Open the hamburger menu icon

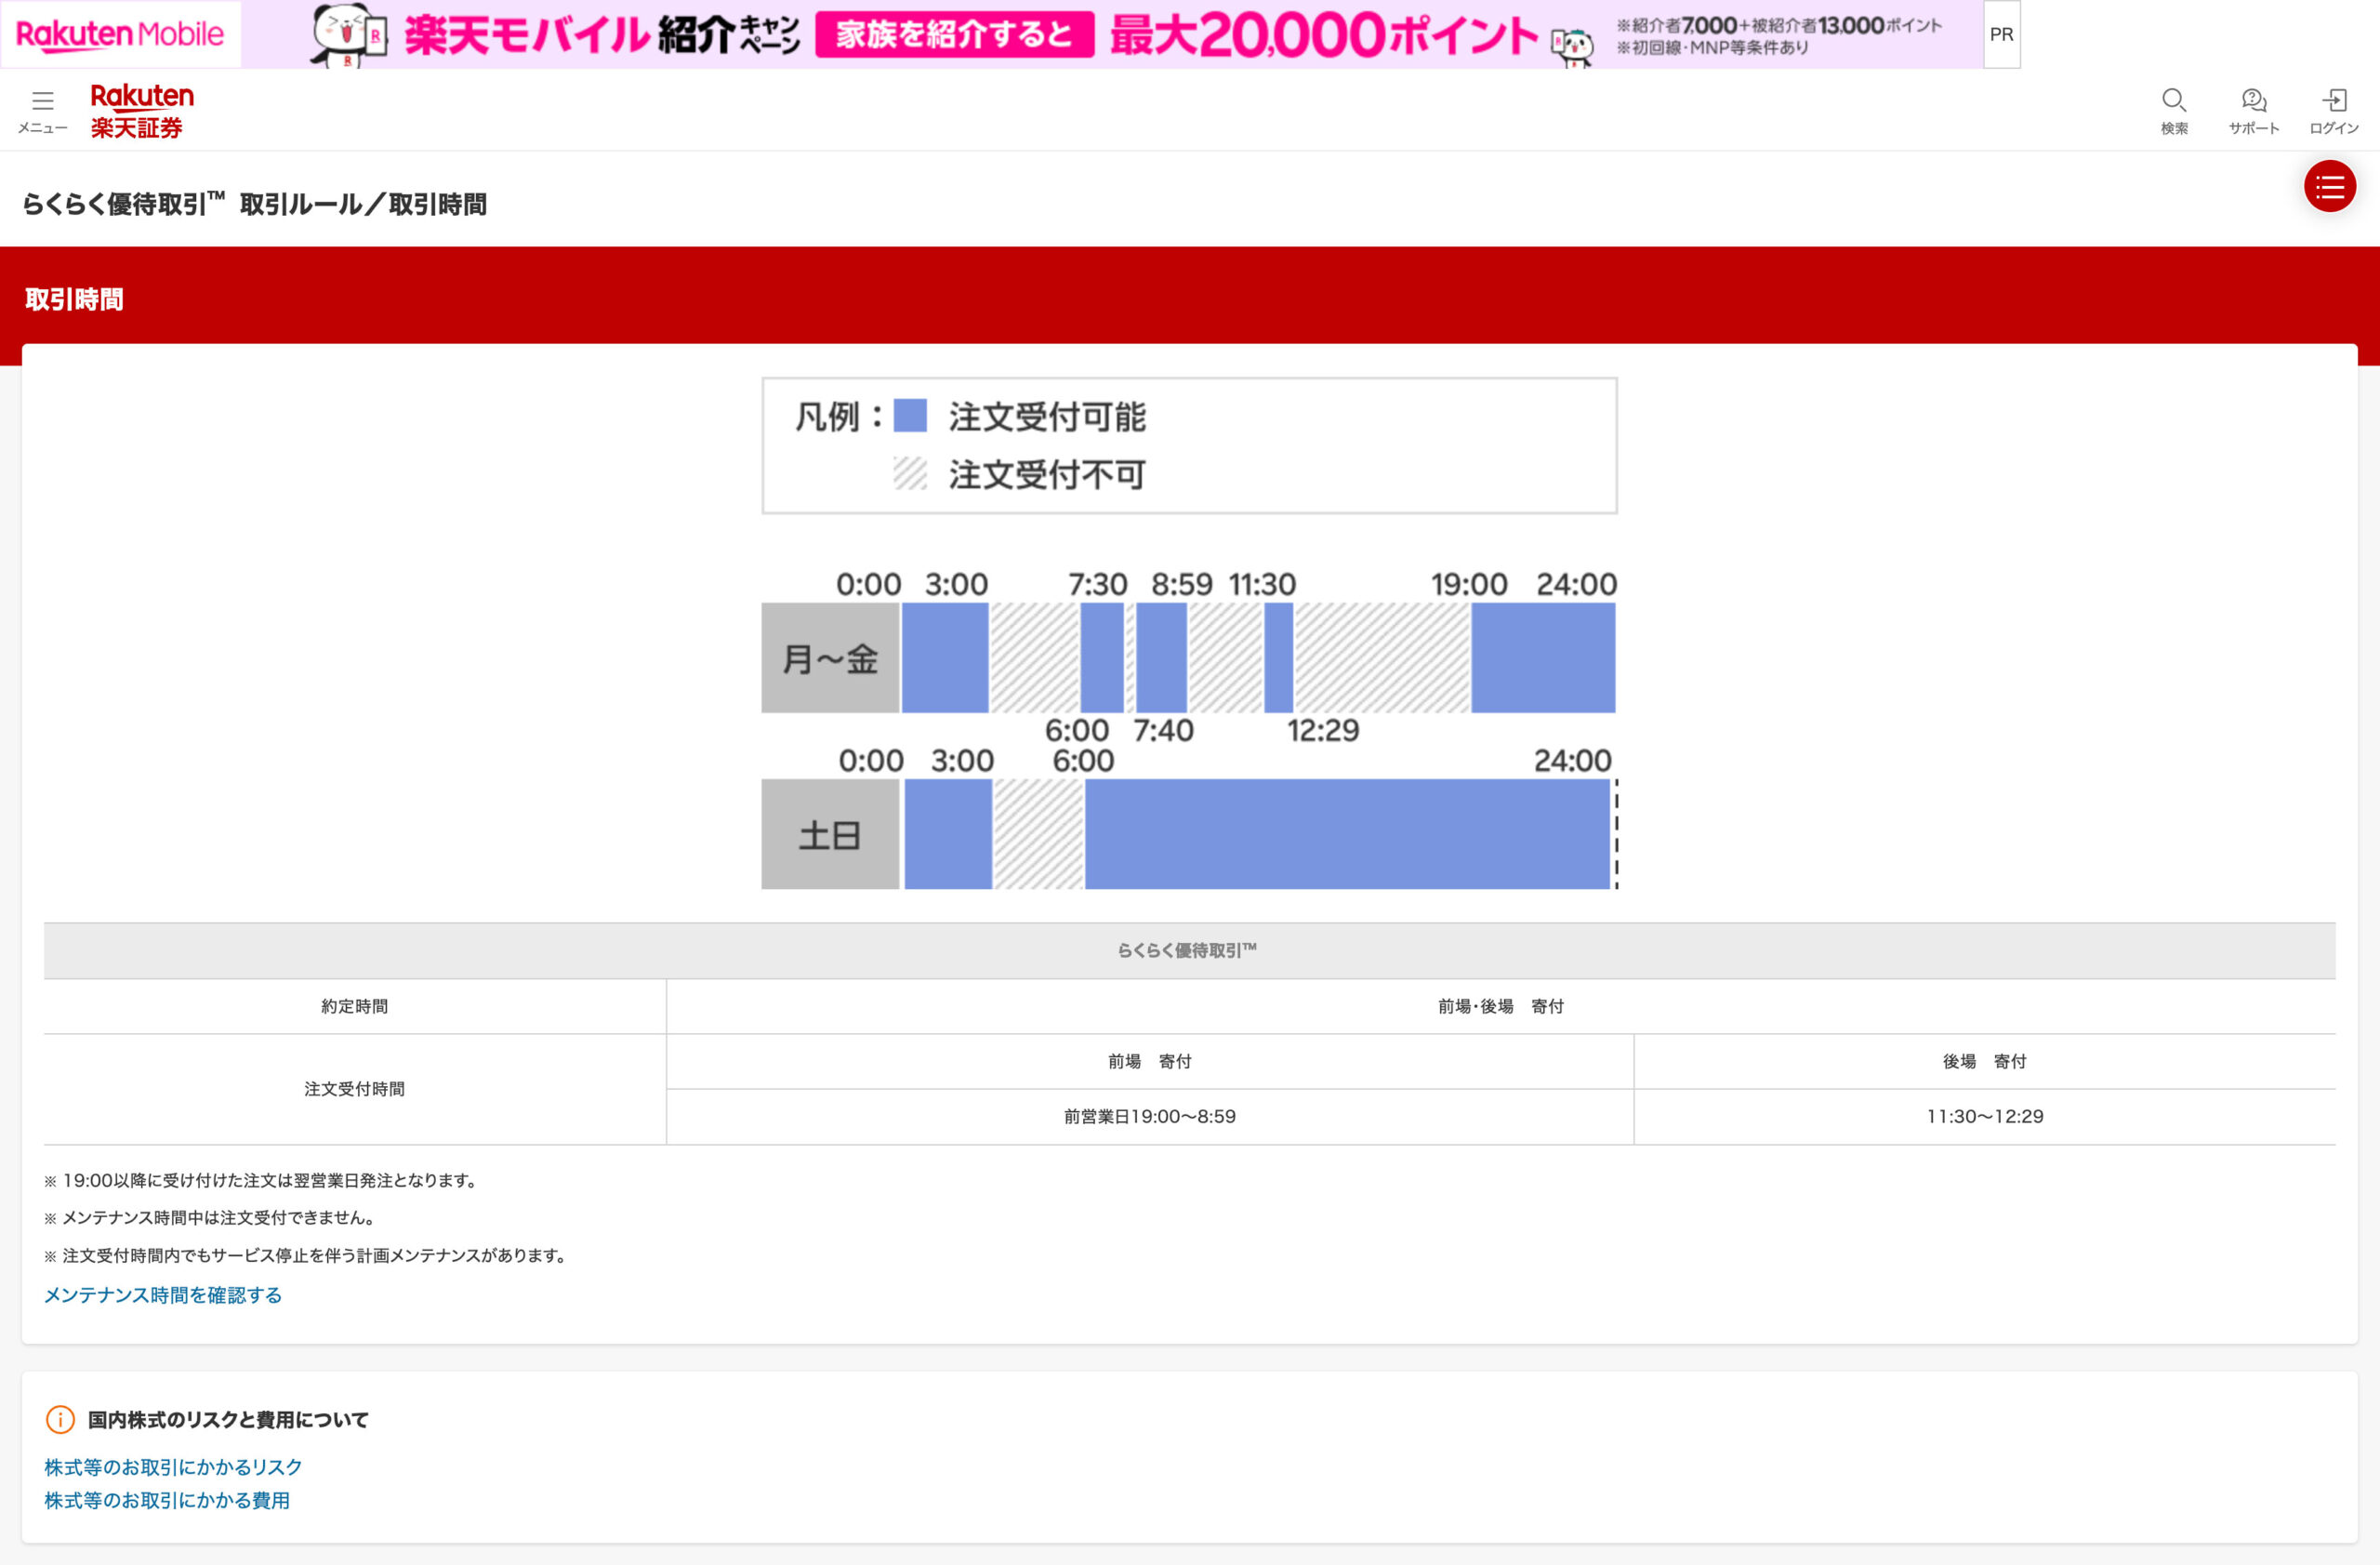[42, 101]
